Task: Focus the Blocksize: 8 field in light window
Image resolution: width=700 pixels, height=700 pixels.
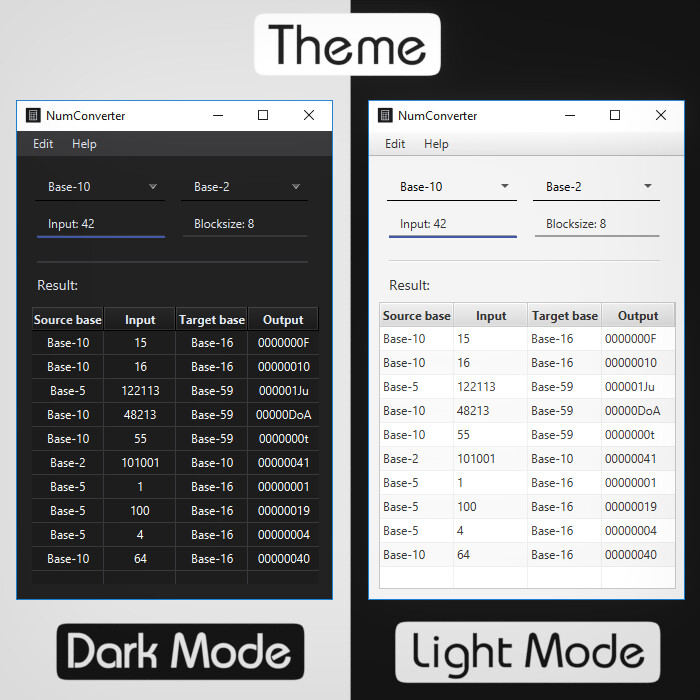Action: coord(597,224)
